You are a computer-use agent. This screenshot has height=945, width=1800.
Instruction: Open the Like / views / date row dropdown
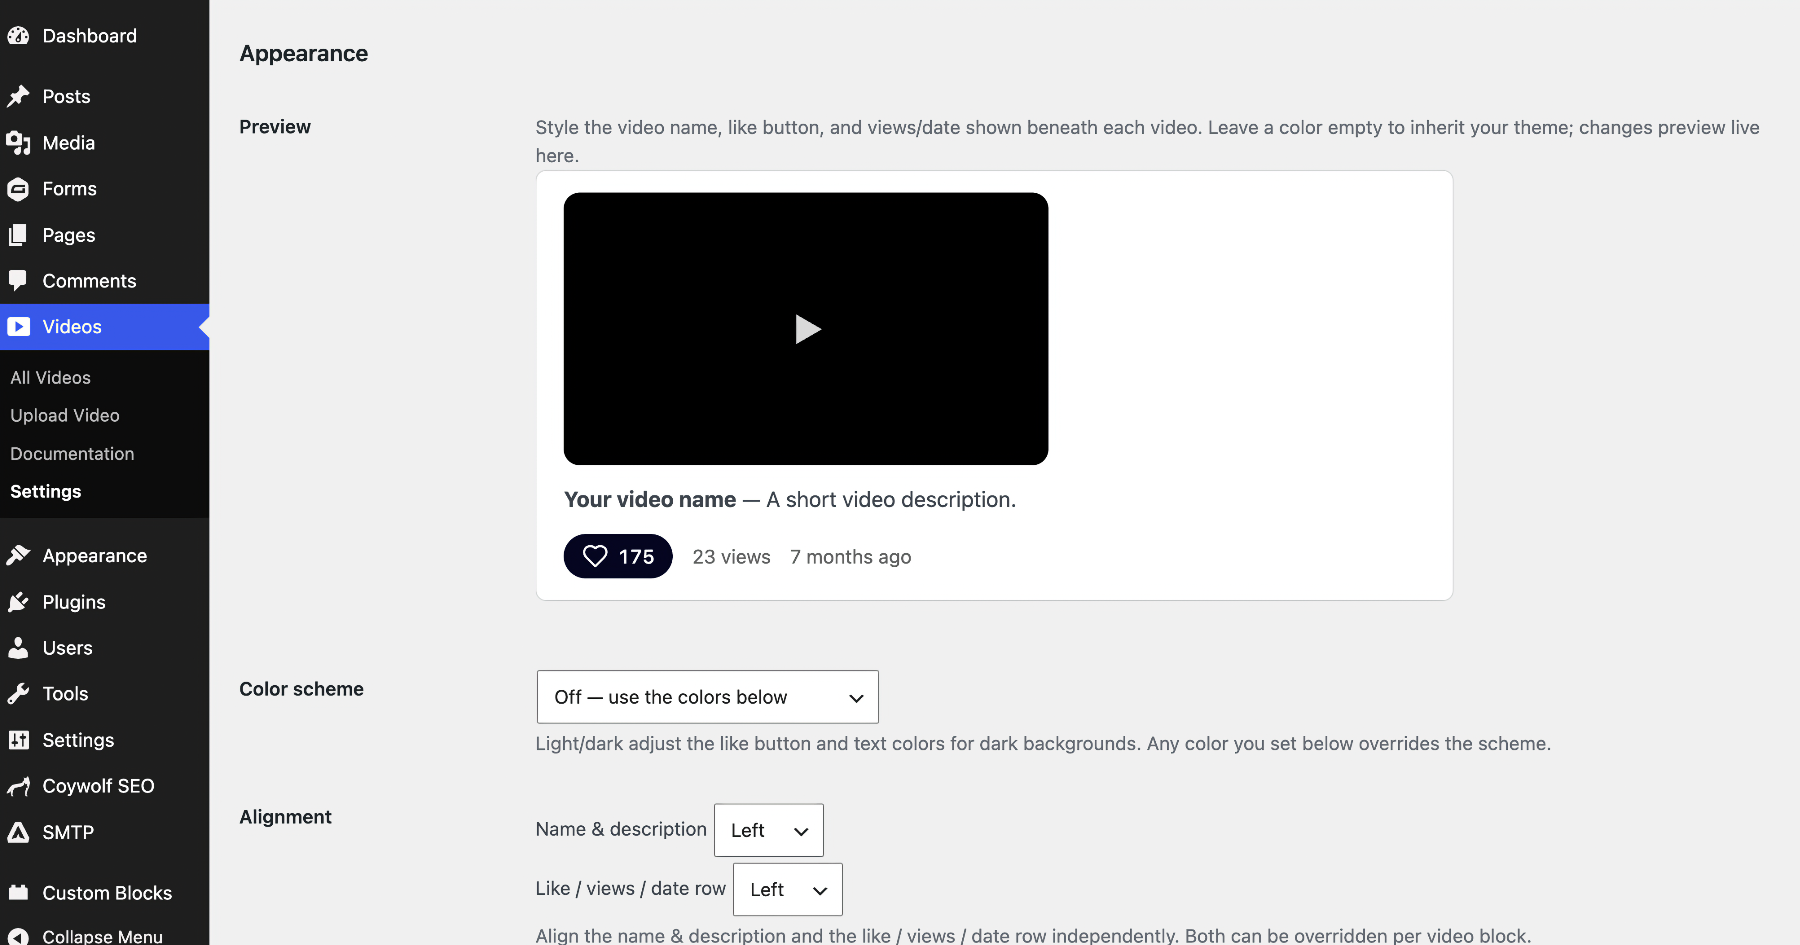pos(787,889)
